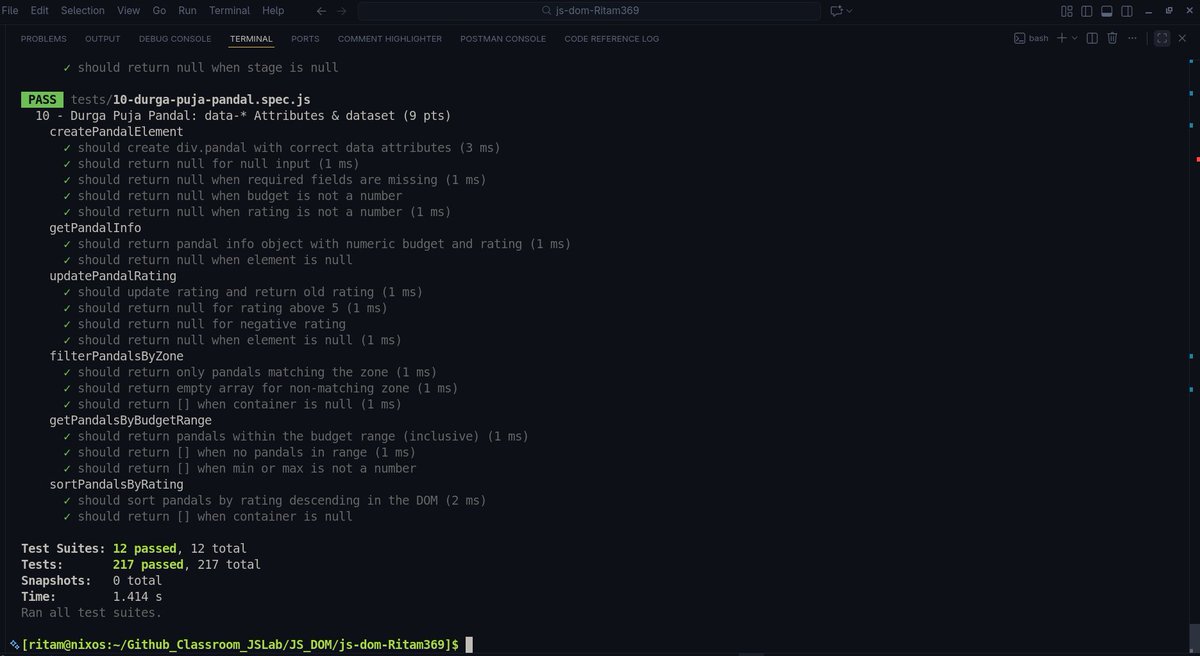Toggle maximized panel size
This screenshot has width=1200, height=656.
(1162, 38)
